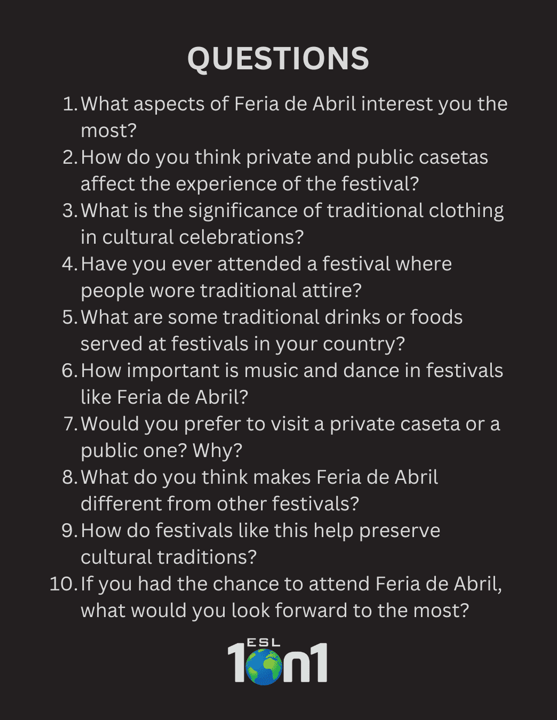Image resolution: width=557 pixels, height=720 pixels.
Task: Click the text 'like Feria de Abril?'
Action: tap(164, 397)
